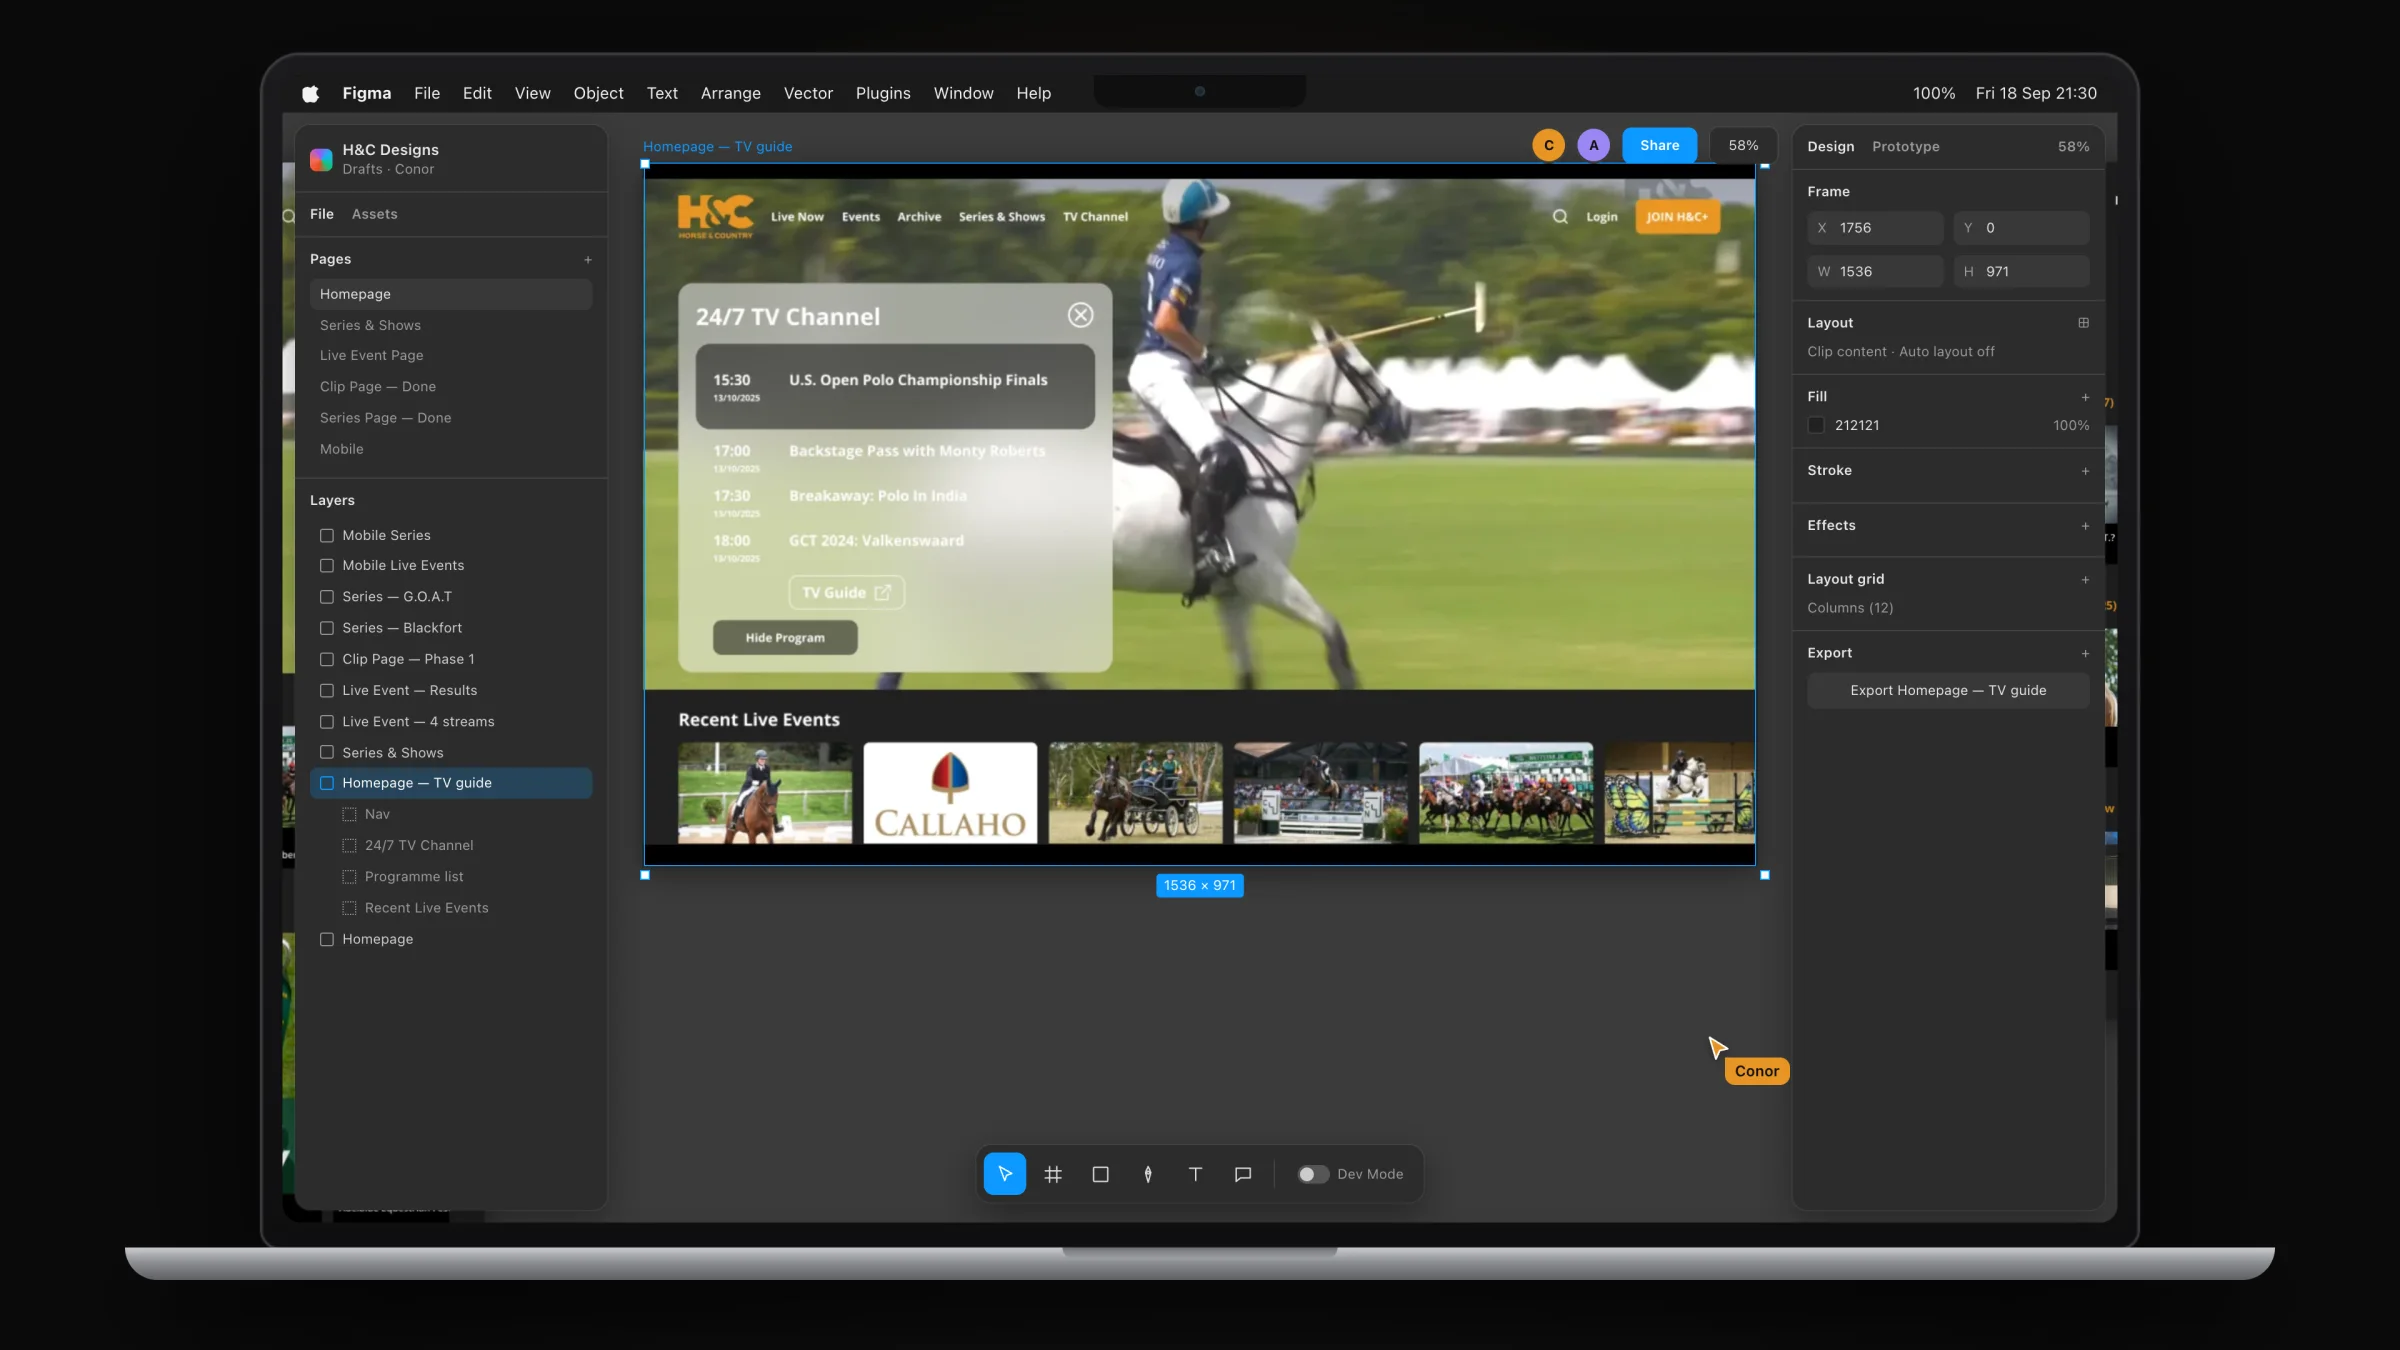
Task: Select the Live Event — 4 streams layer
Action: pyautogui.click(x=450, y=721)
